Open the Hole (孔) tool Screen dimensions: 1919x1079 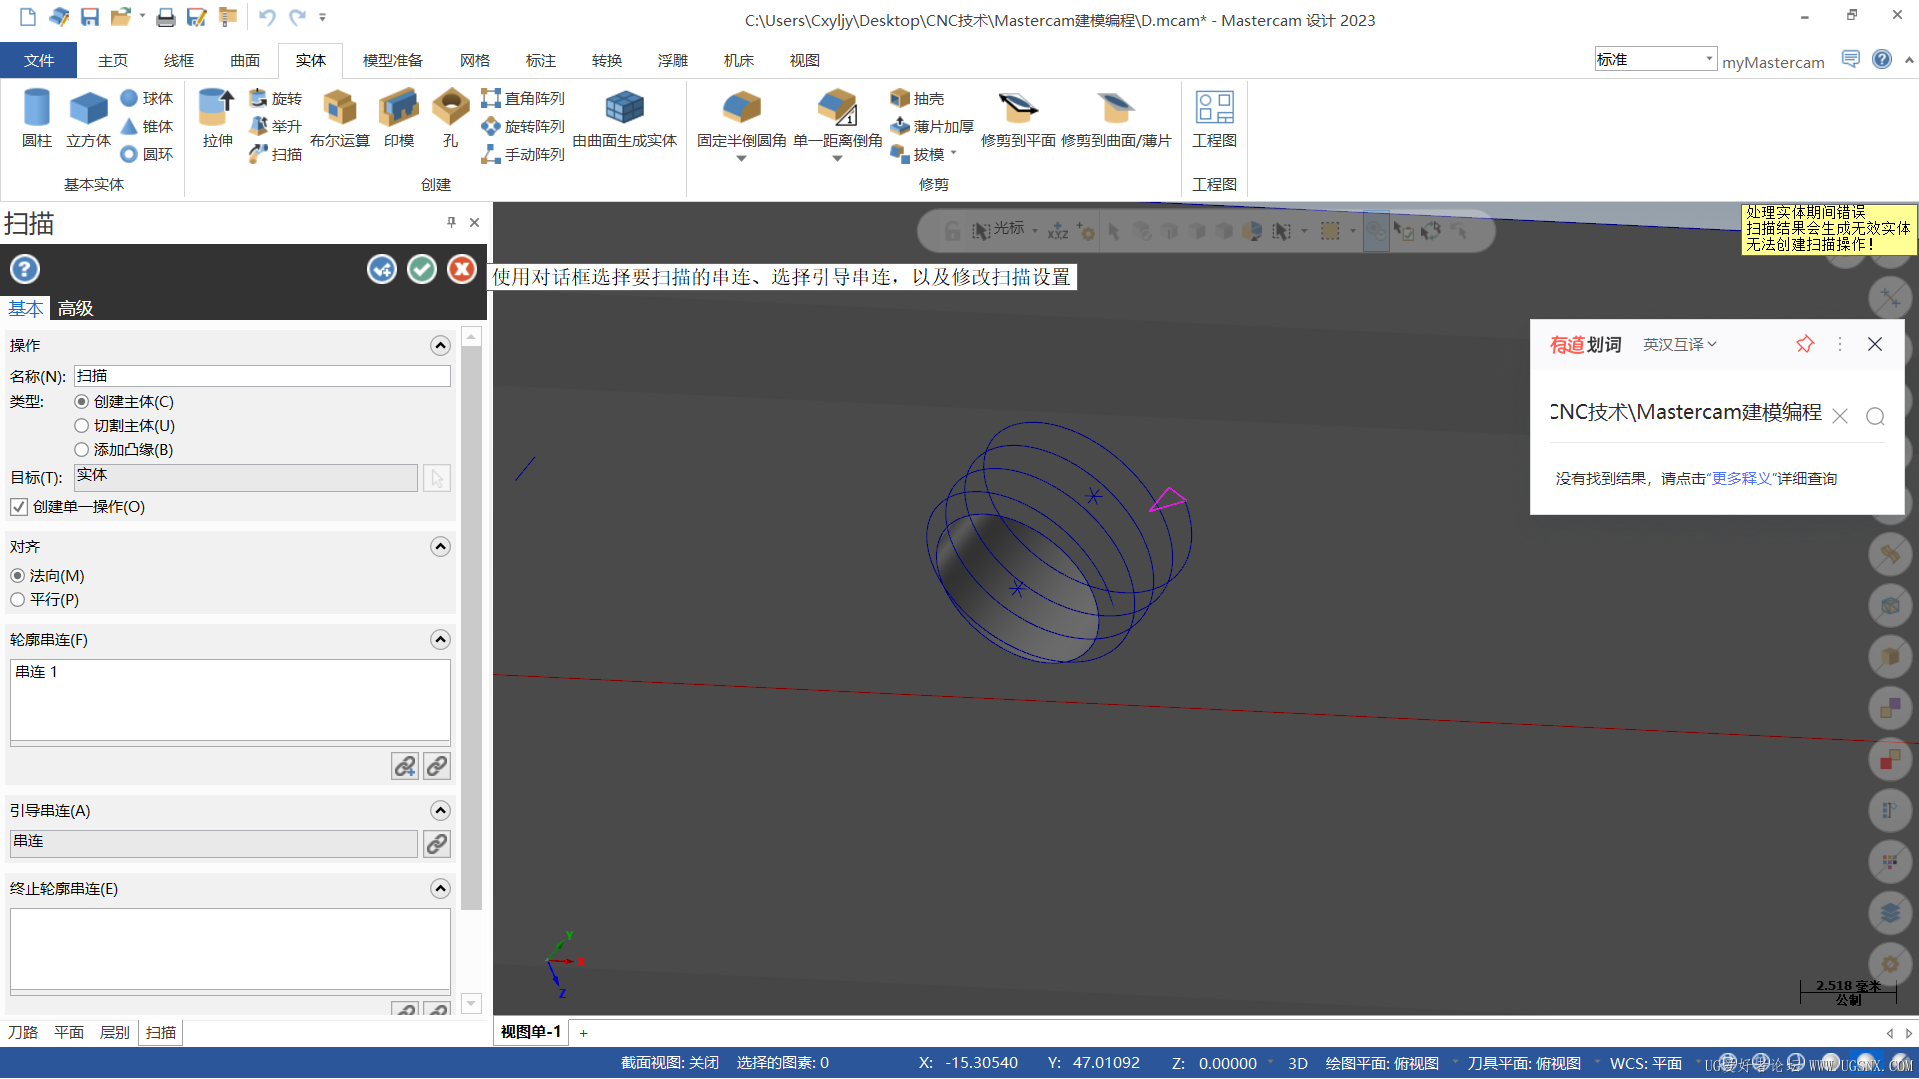(451, 118)
